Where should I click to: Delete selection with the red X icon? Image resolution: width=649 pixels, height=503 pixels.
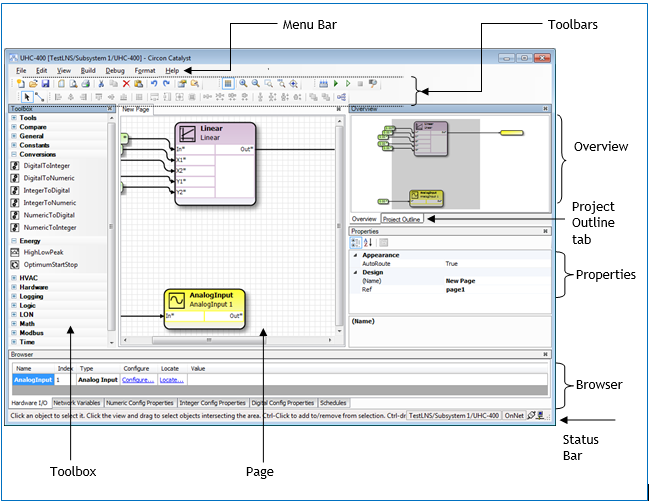click(126, 84)
